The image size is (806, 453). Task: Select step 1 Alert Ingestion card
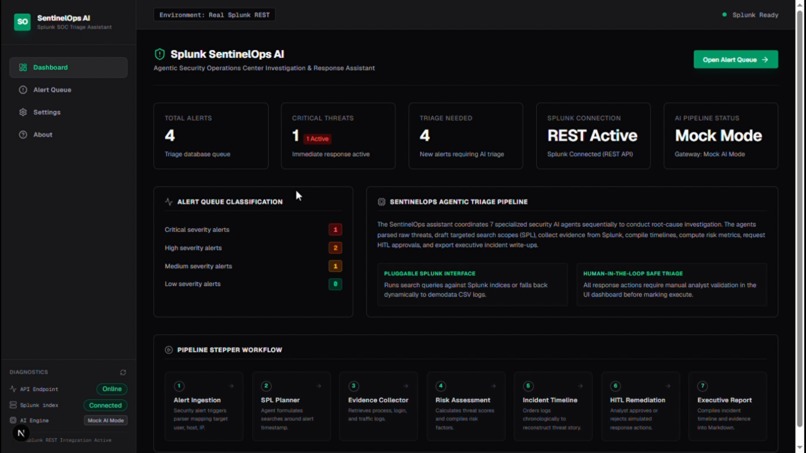(204, 406)
